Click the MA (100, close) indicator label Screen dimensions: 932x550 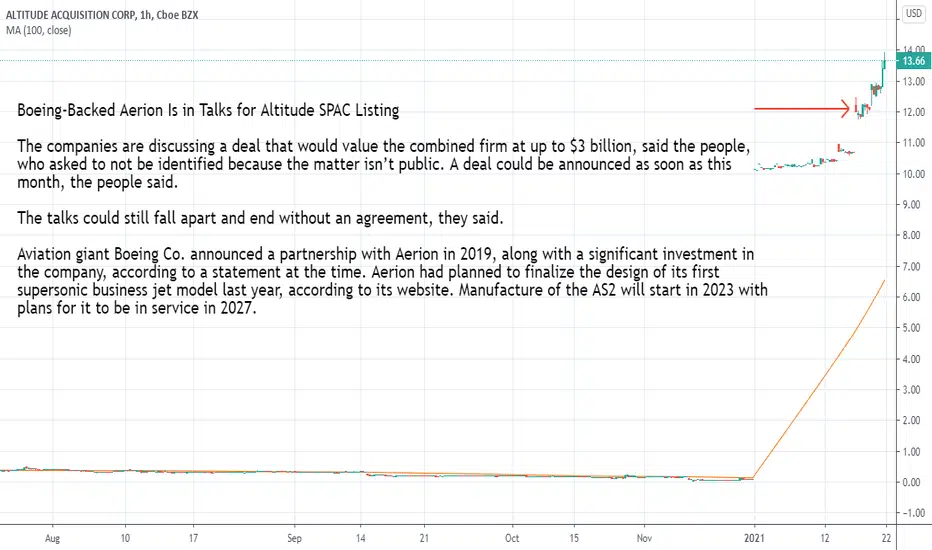pos(39,30)
